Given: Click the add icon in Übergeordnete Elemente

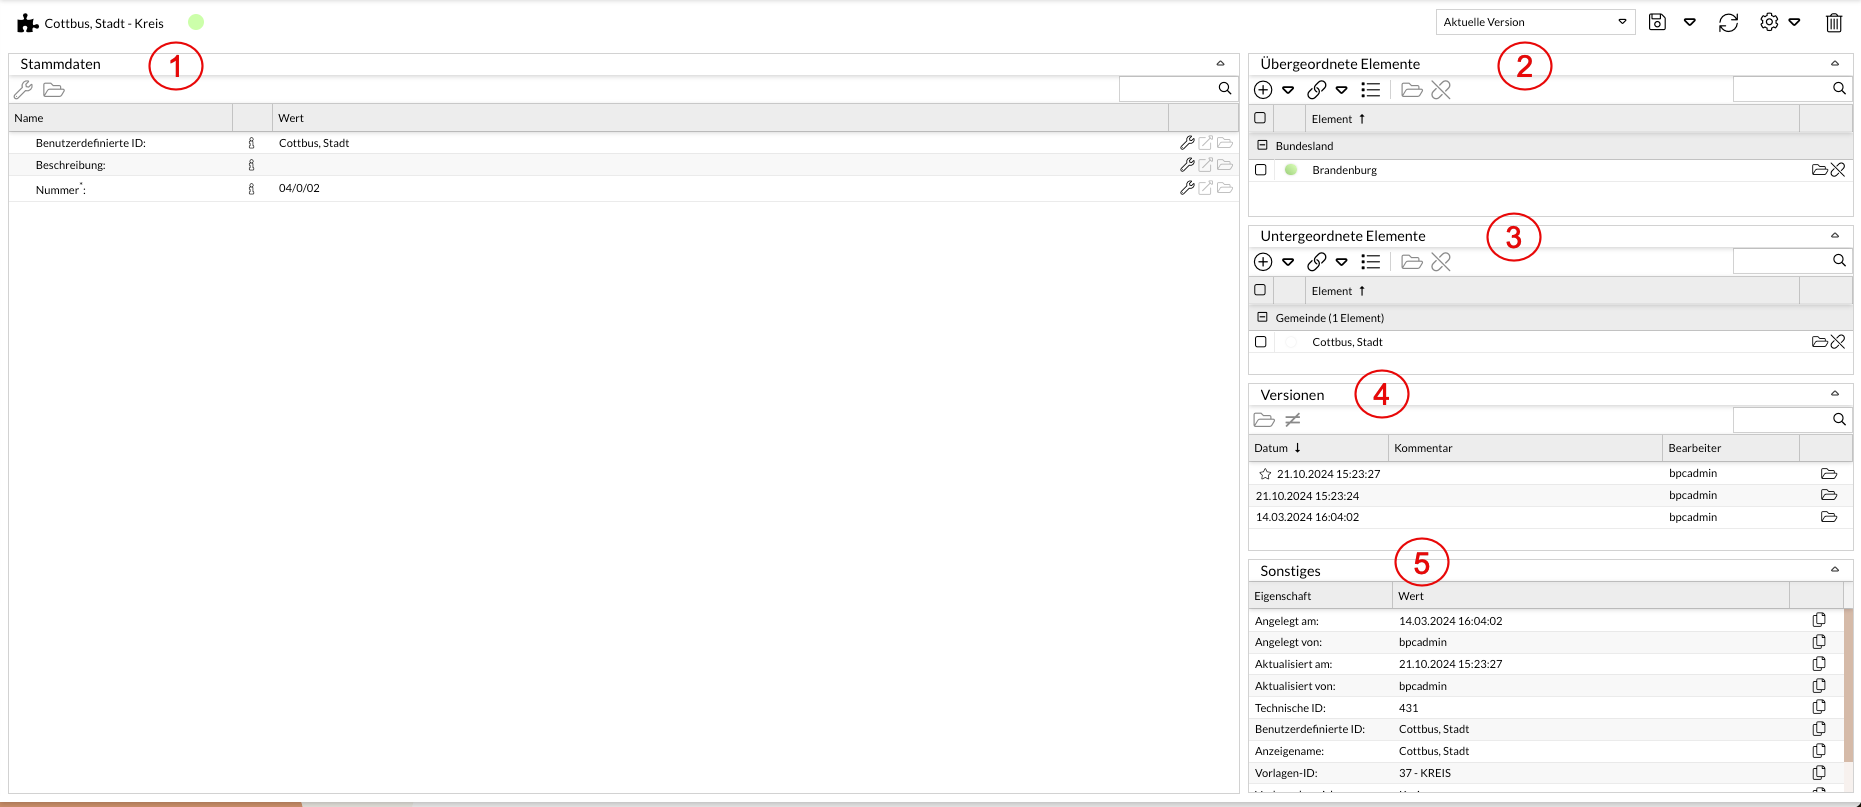Looking at the screenshot, I should point(1263,90).
